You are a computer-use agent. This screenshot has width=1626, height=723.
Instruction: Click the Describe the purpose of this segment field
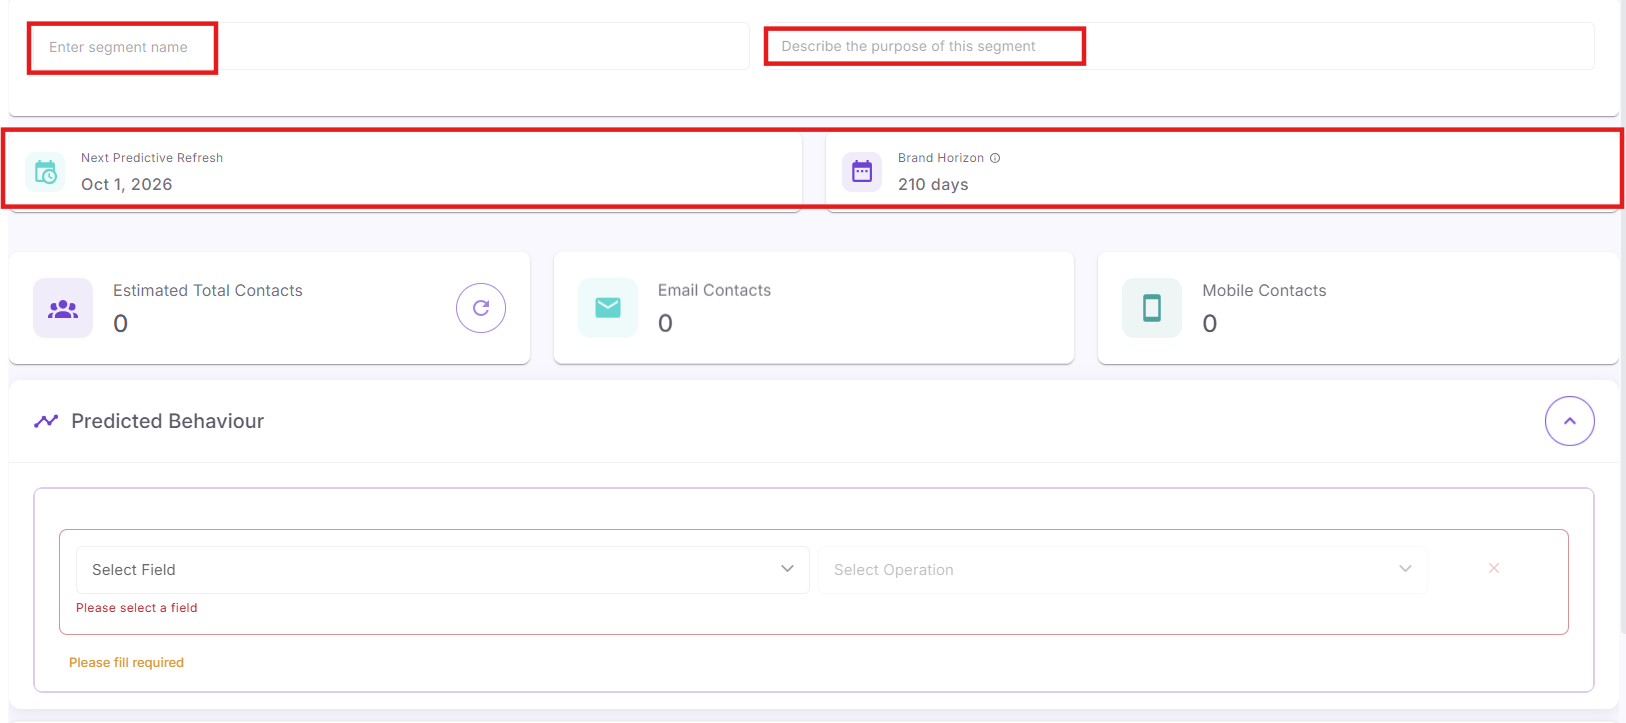(1180, 46)
